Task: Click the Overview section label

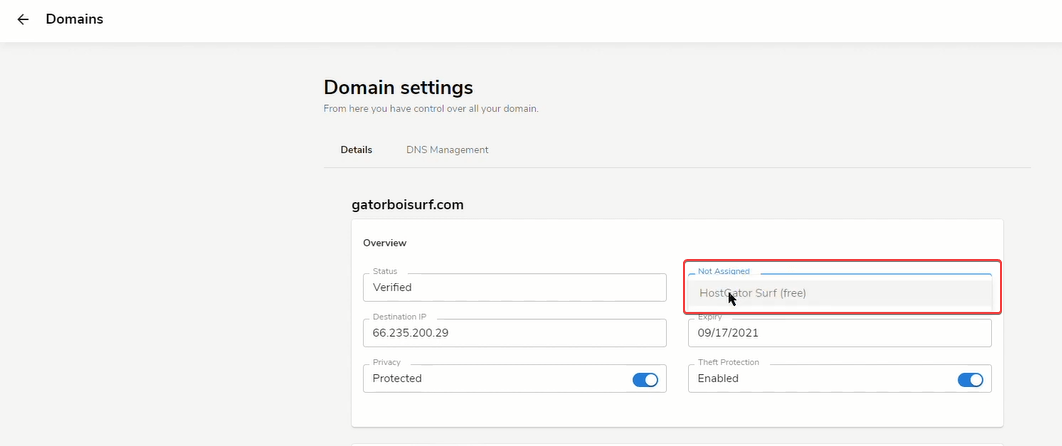Action: tap(385, 242)
